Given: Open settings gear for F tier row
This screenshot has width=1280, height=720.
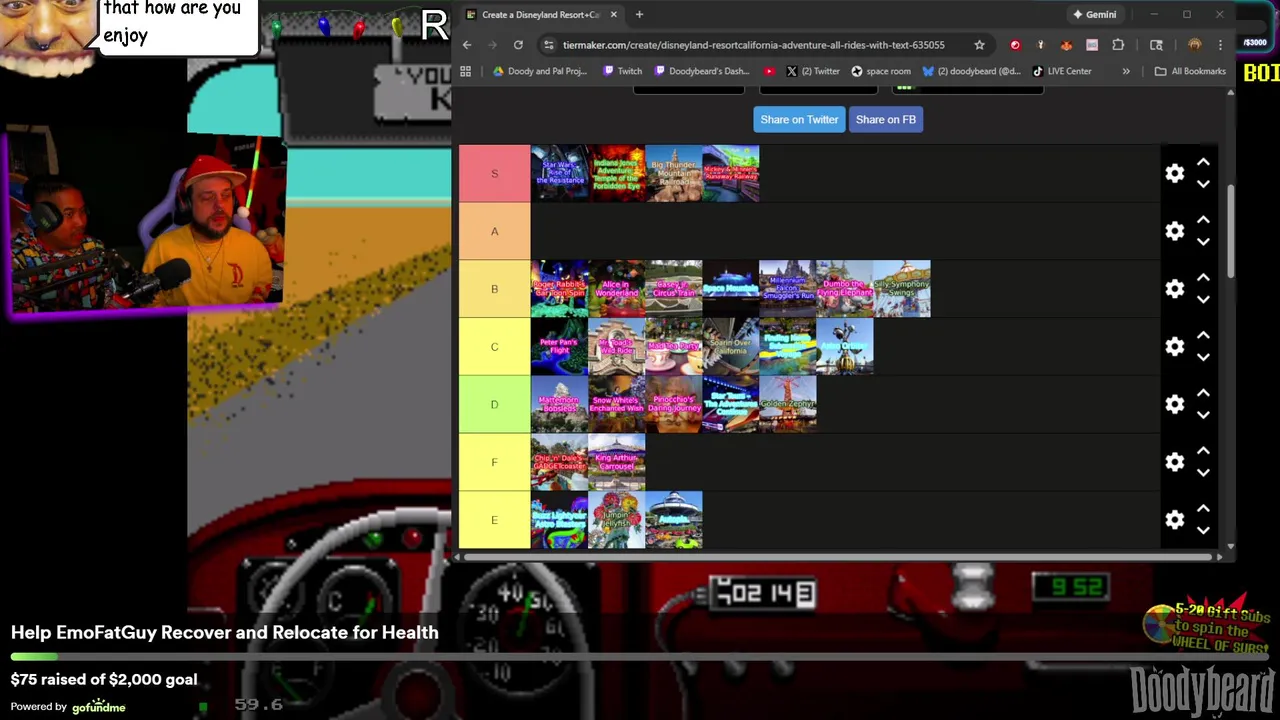Looking at the screenshot, I should [1175, 462].
